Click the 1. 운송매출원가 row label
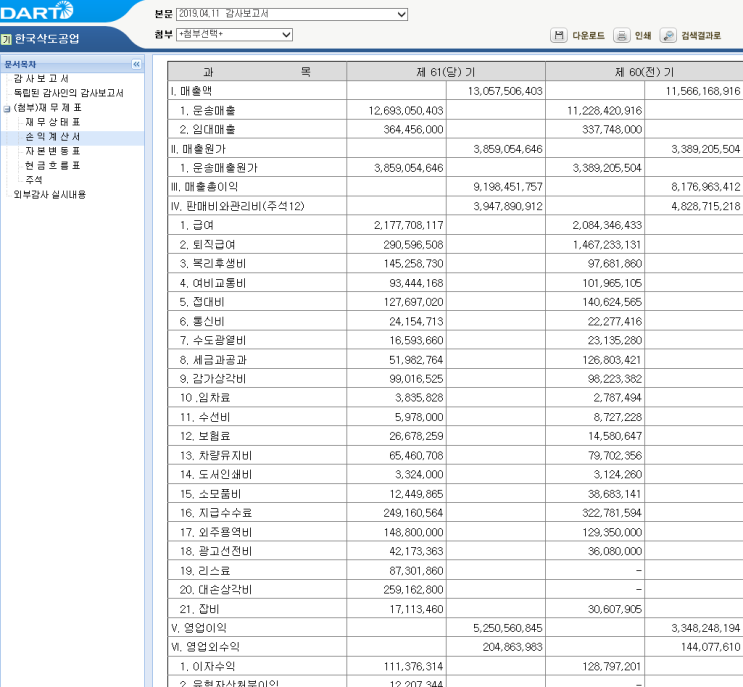The image size is (743, 687). tap(218, 168)
